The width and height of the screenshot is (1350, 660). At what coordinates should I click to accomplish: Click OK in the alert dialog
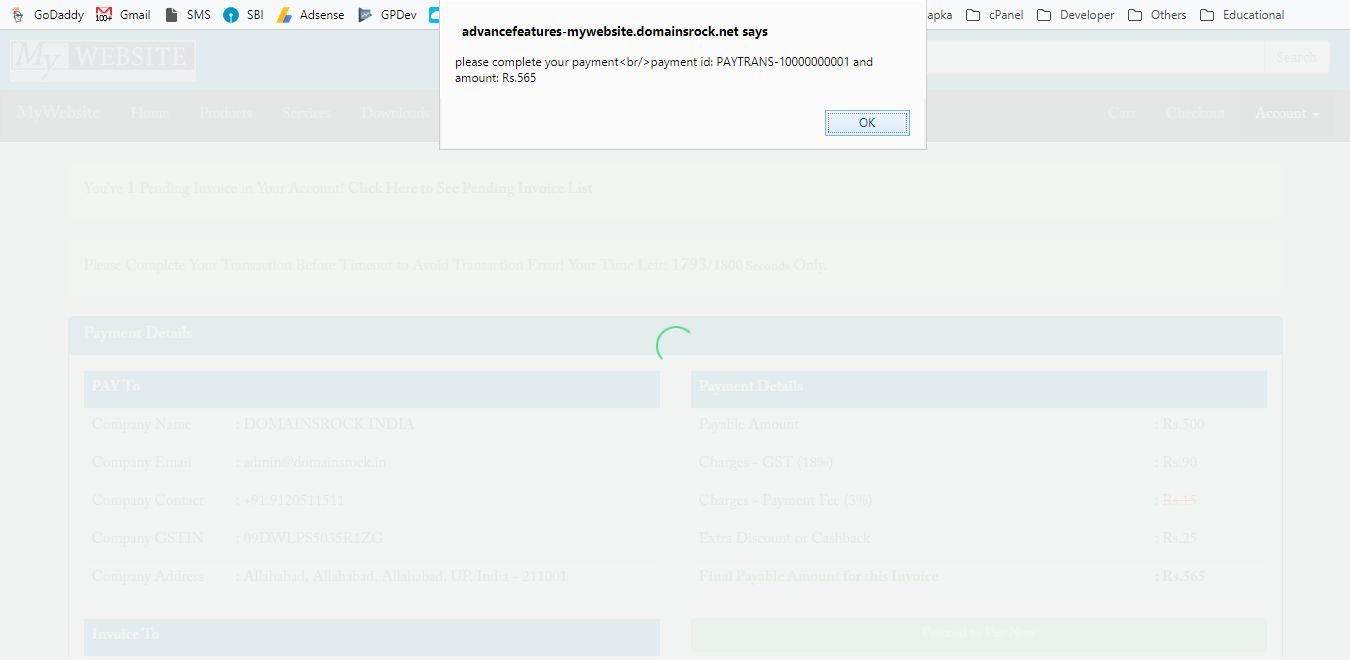(867, 123)
